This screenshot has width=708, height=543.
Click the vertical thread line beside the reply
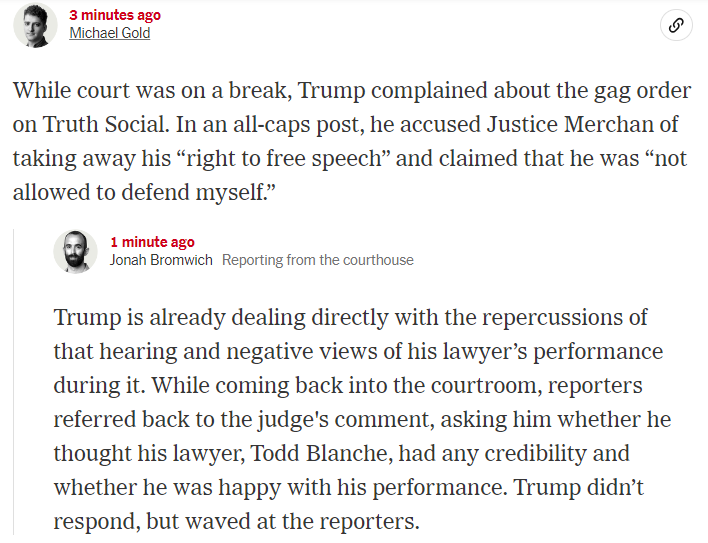pos(14,382)
